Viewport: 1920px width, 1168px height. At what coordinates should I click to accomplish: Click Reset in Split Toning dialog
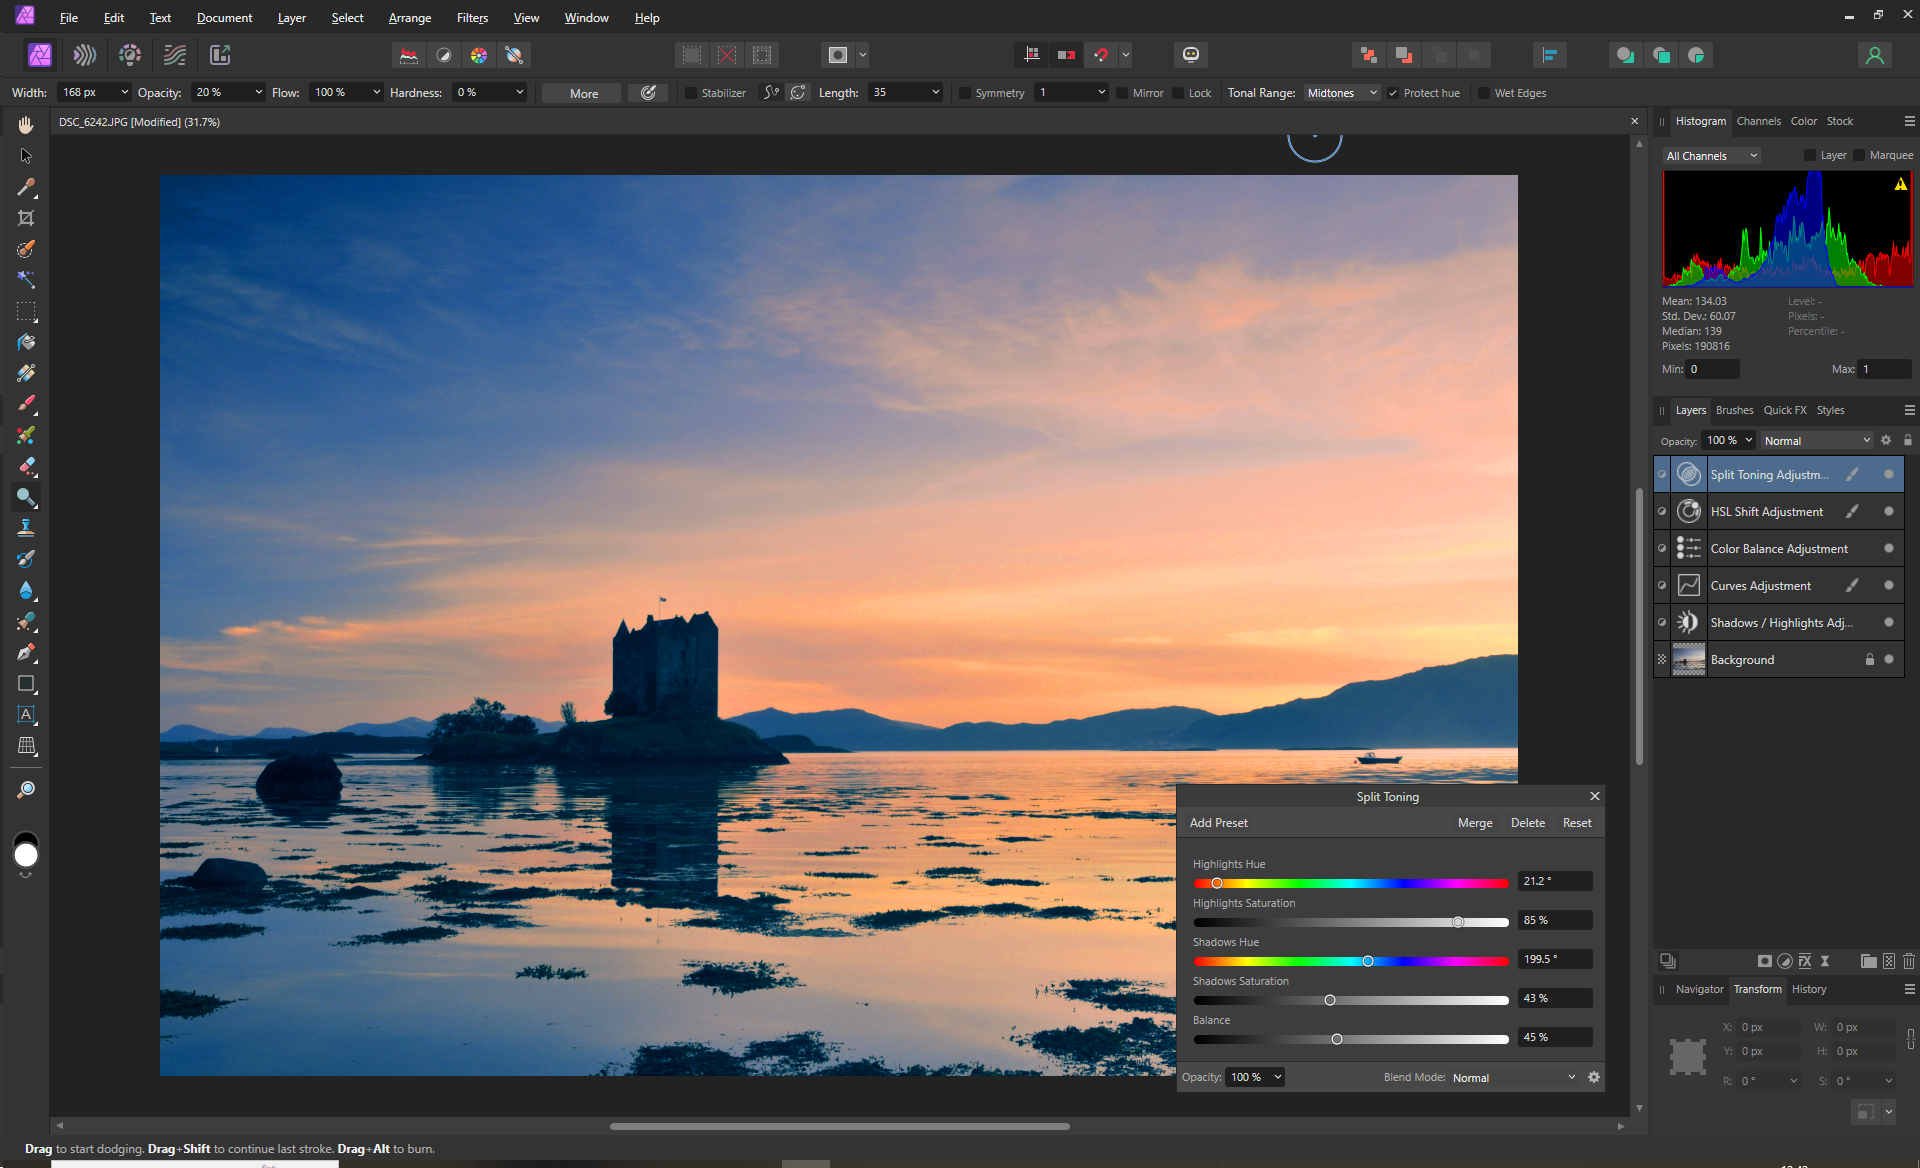point(1577,822)
